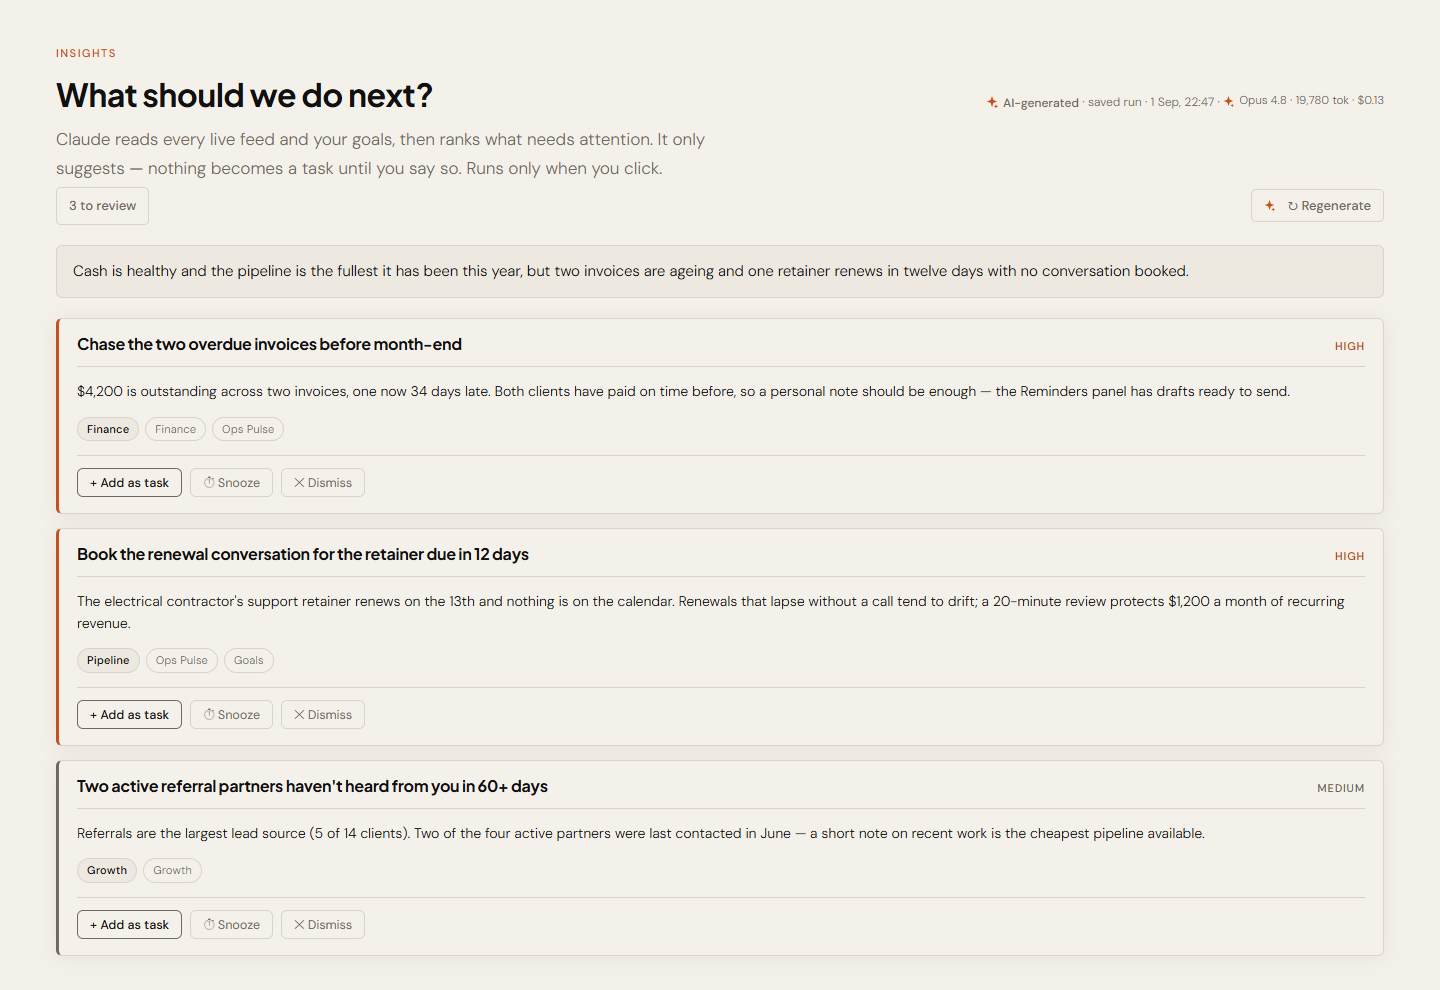Viewport: 1440px width, 990px height.
Task: Click the sparkle icon before Opus 4.8
Action: click(x=1229, y=101)
